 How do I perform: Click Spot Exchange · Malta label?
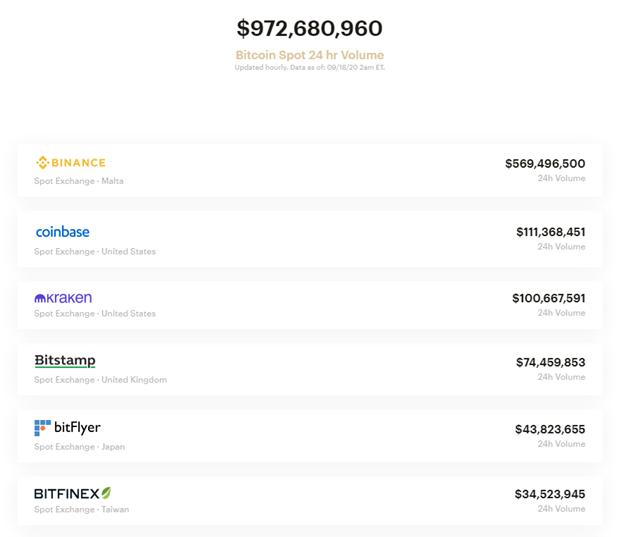point(79,181)
